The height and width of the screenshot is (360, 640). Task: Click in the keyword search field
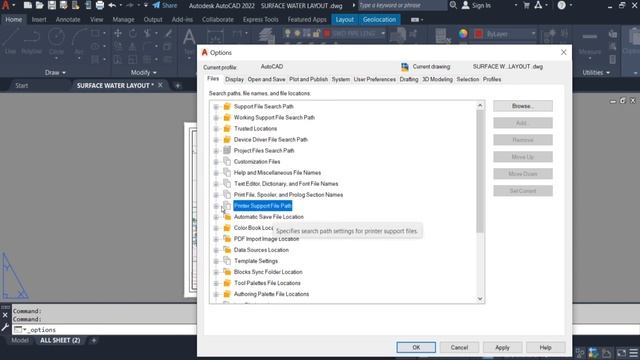[x=402, y=5]
